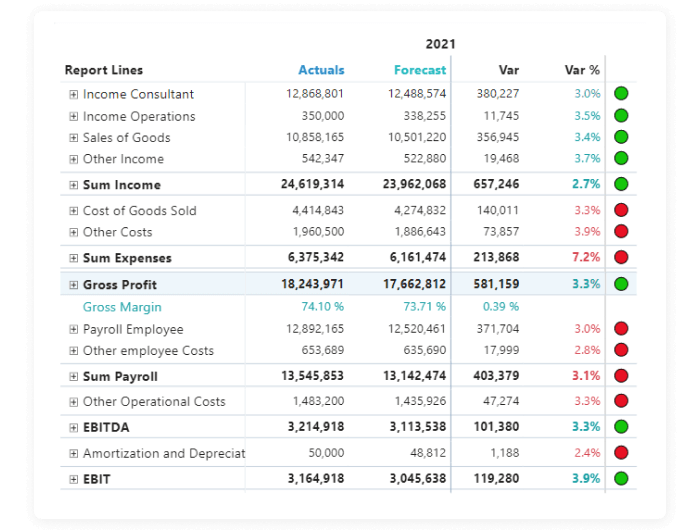This screenshot has height=531, width=699.
Task: Expand the Other Operational Costs row
Action: click(x=74, y=402)
